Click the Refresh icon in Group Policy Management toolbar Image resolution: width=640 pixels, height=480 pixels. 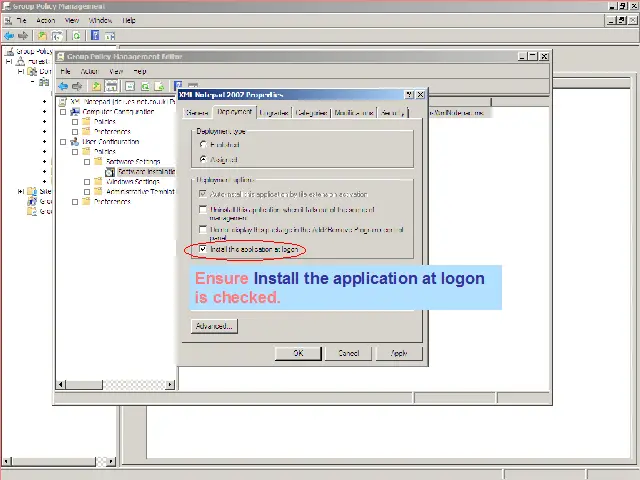pos(76,35)
